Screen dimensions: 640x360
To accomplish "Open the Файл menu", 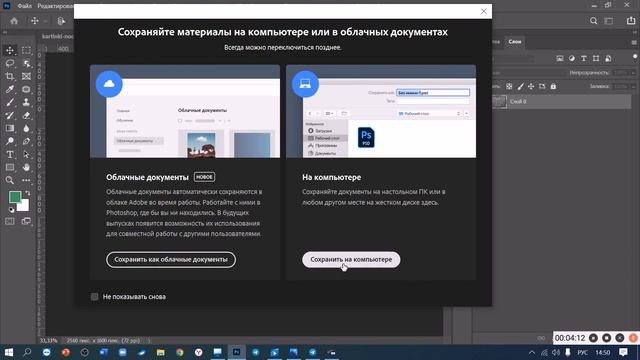I will [x=24, y=6].
